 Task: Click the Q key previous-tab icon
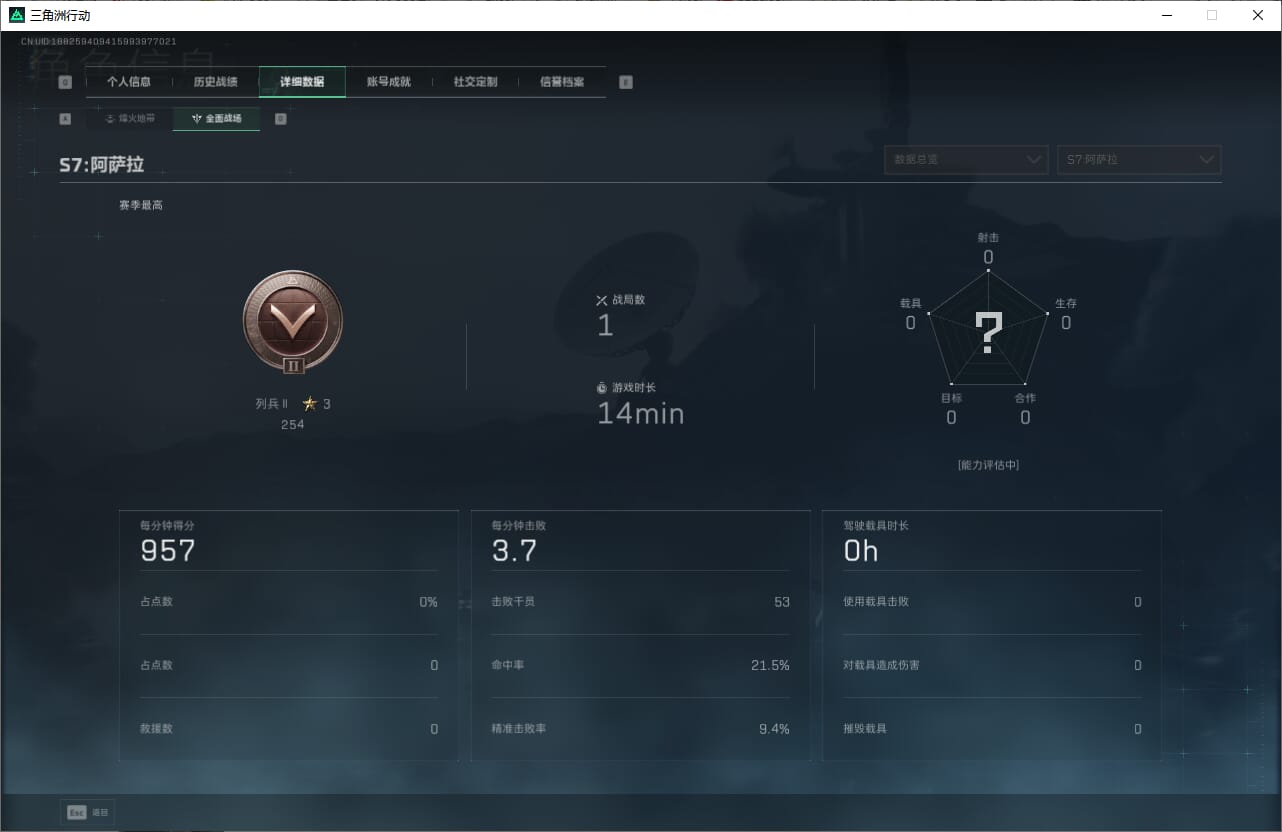click(x=65, y=82)
